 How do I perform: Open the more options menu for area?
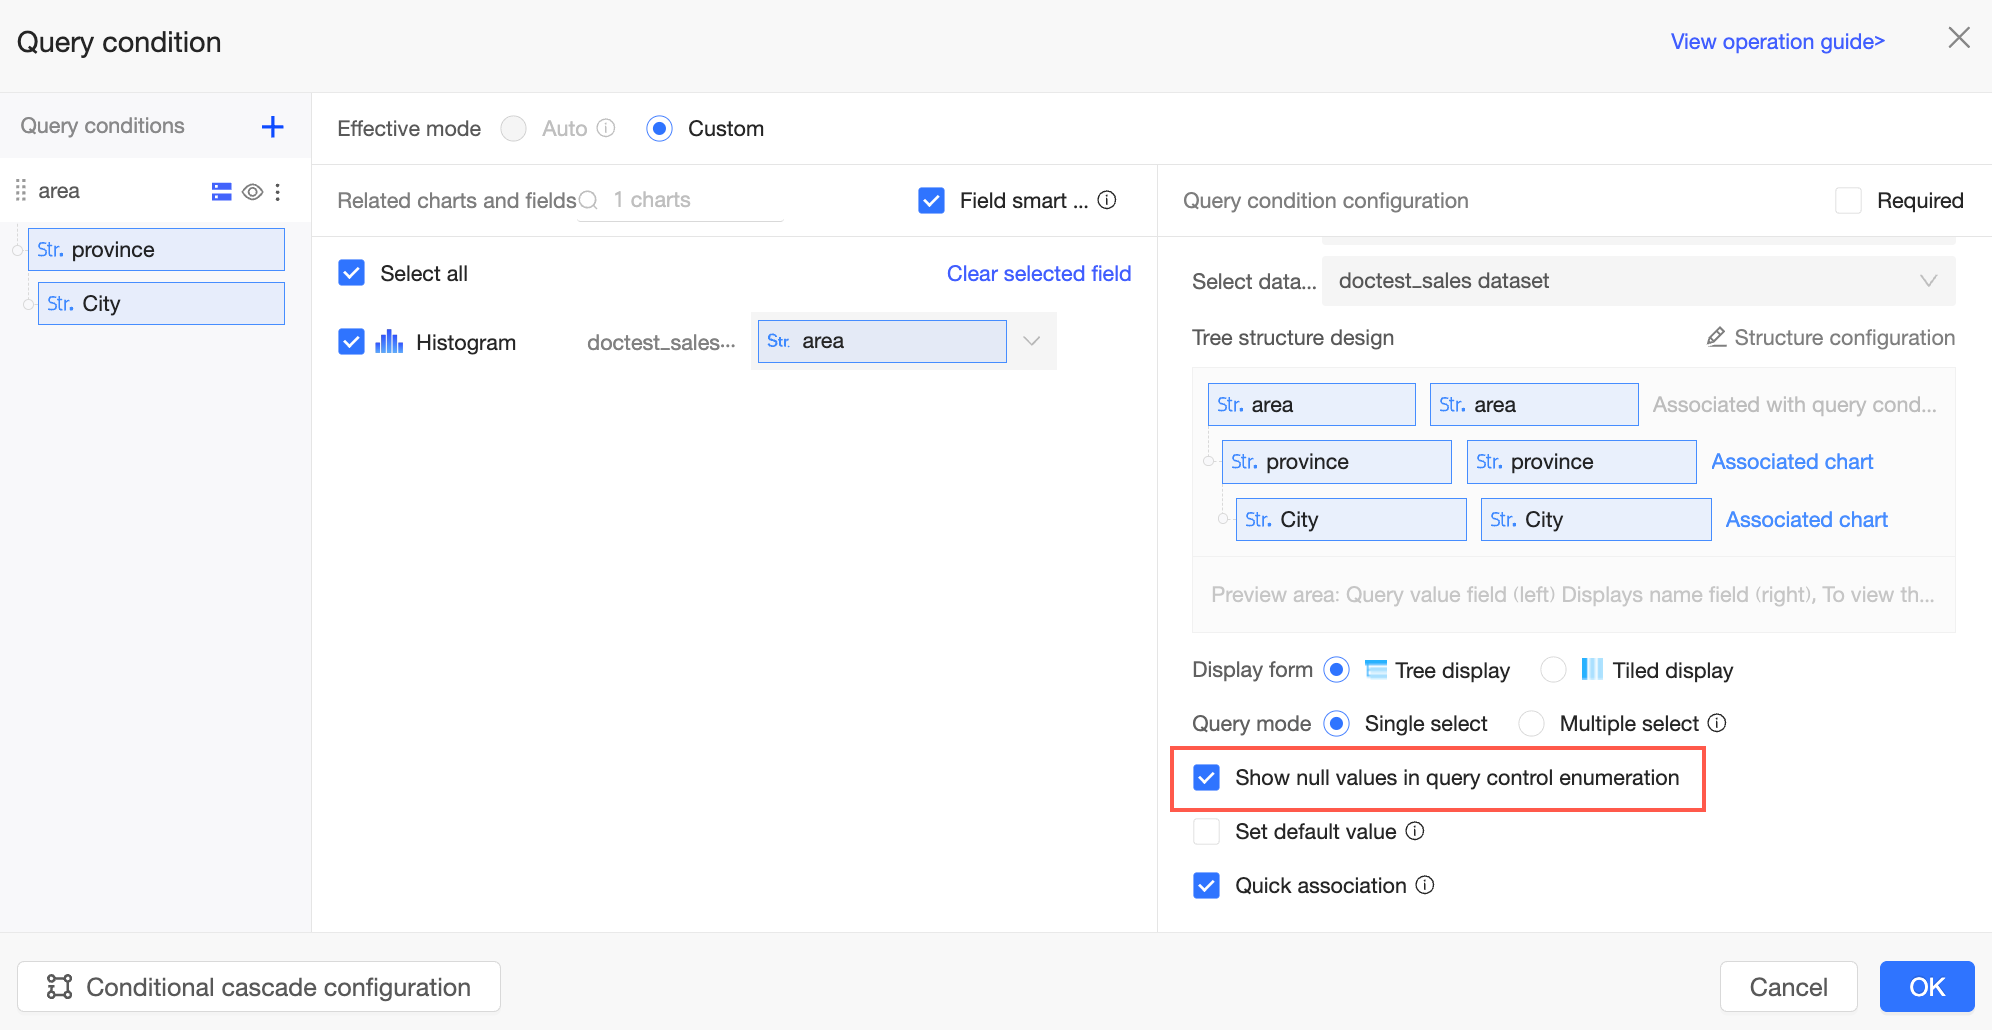click(278, 192)
